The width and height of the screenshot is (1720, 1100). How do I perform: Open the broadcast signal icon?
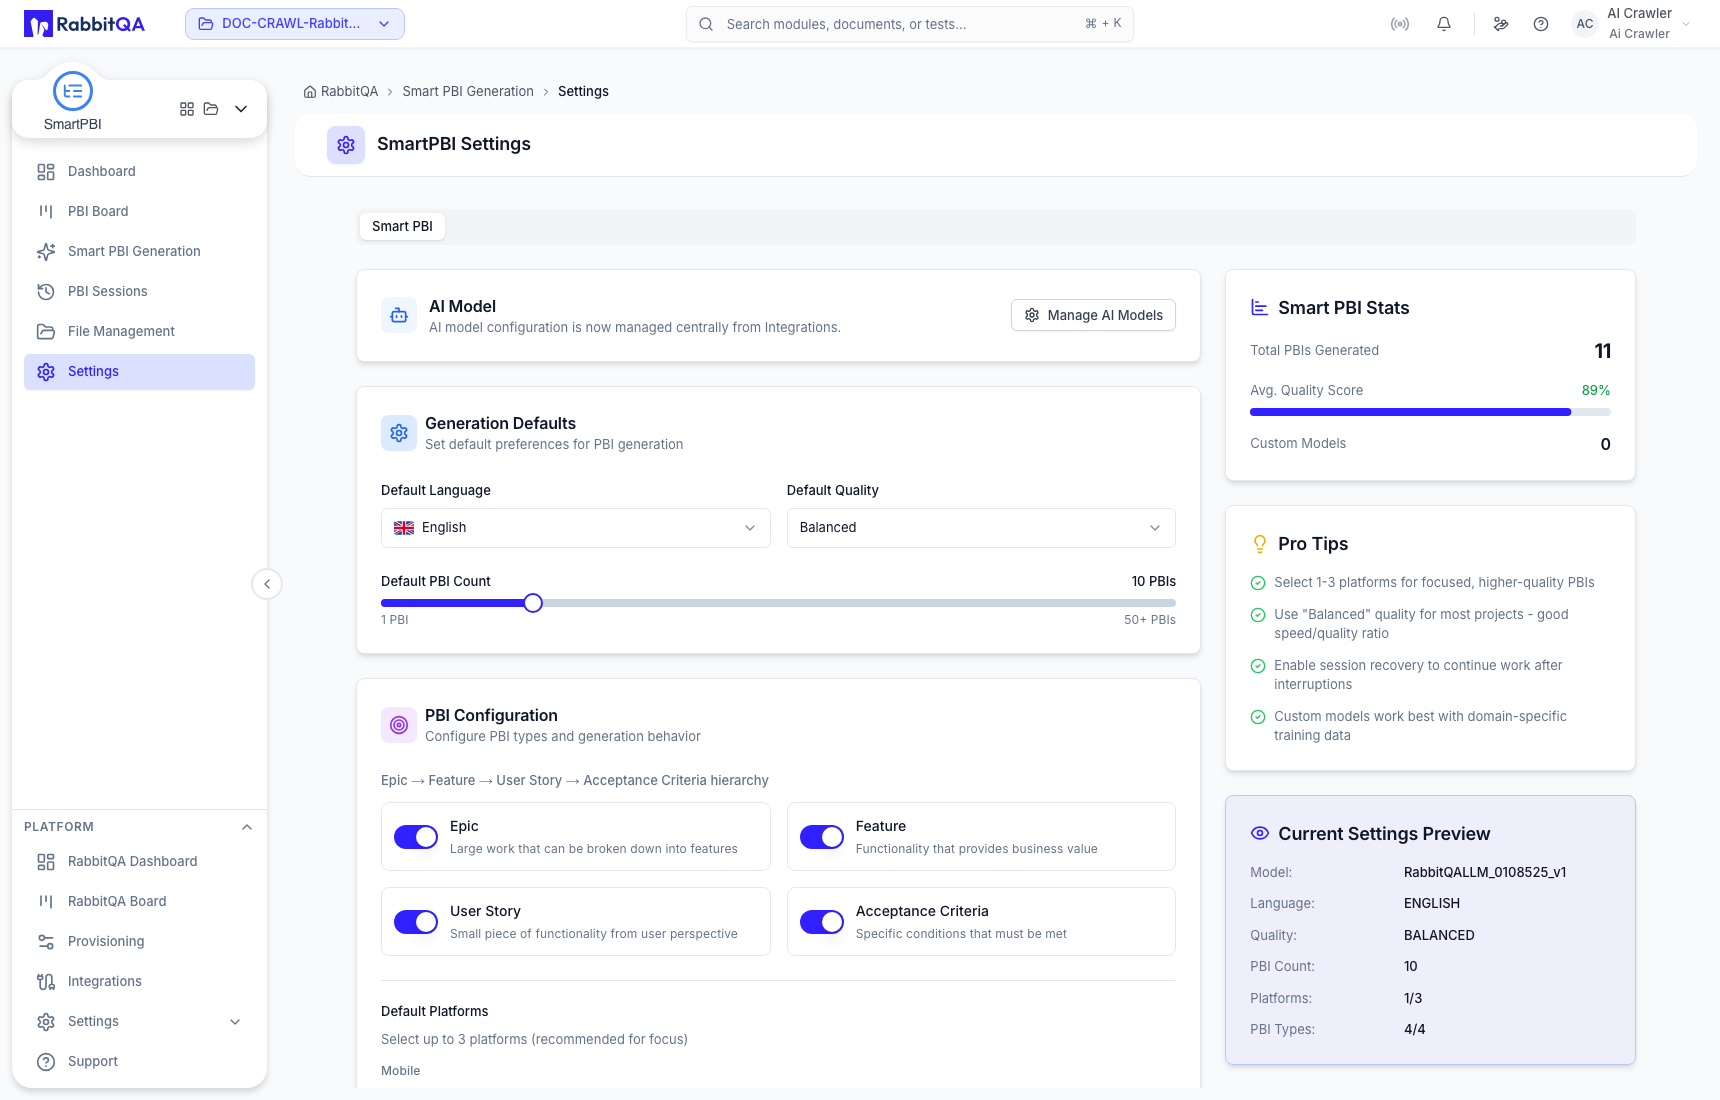tap(1400, 24)
